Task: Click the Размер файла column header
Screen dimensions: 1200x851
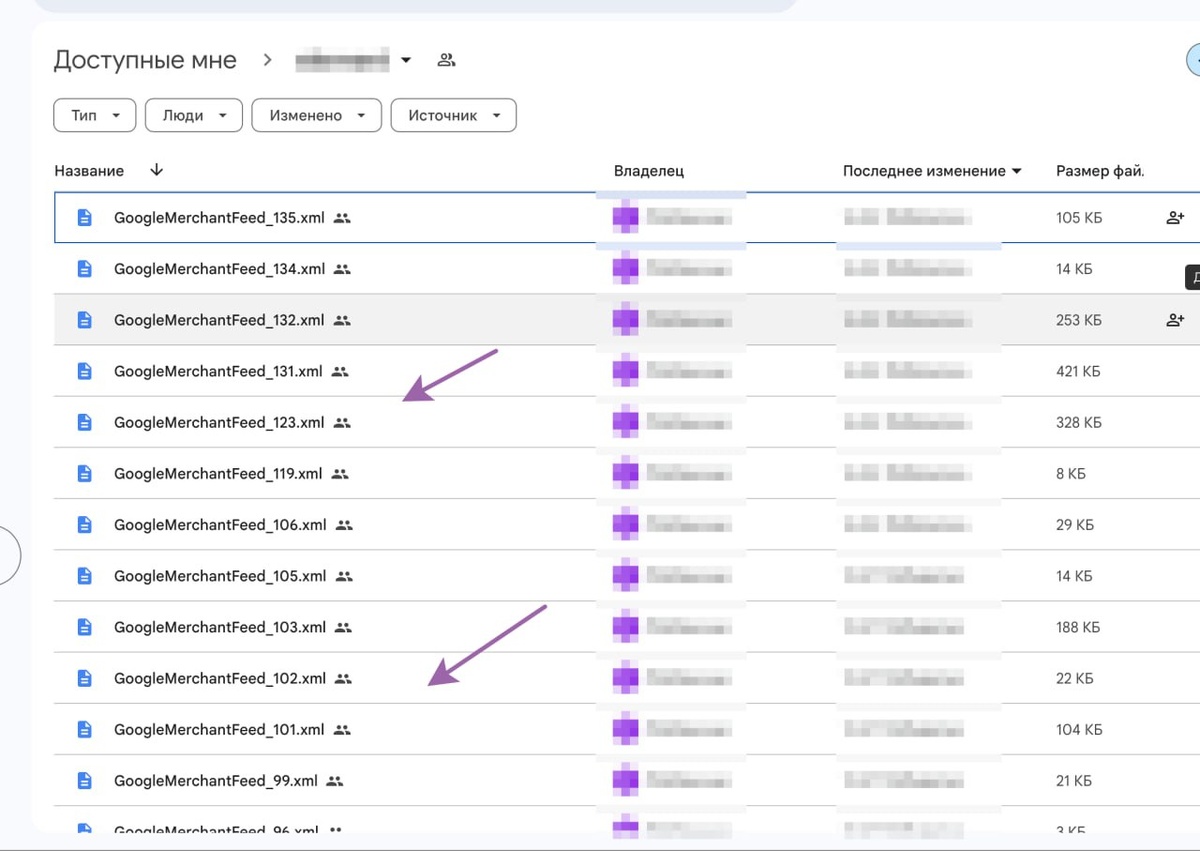Action: [1100, 171]
